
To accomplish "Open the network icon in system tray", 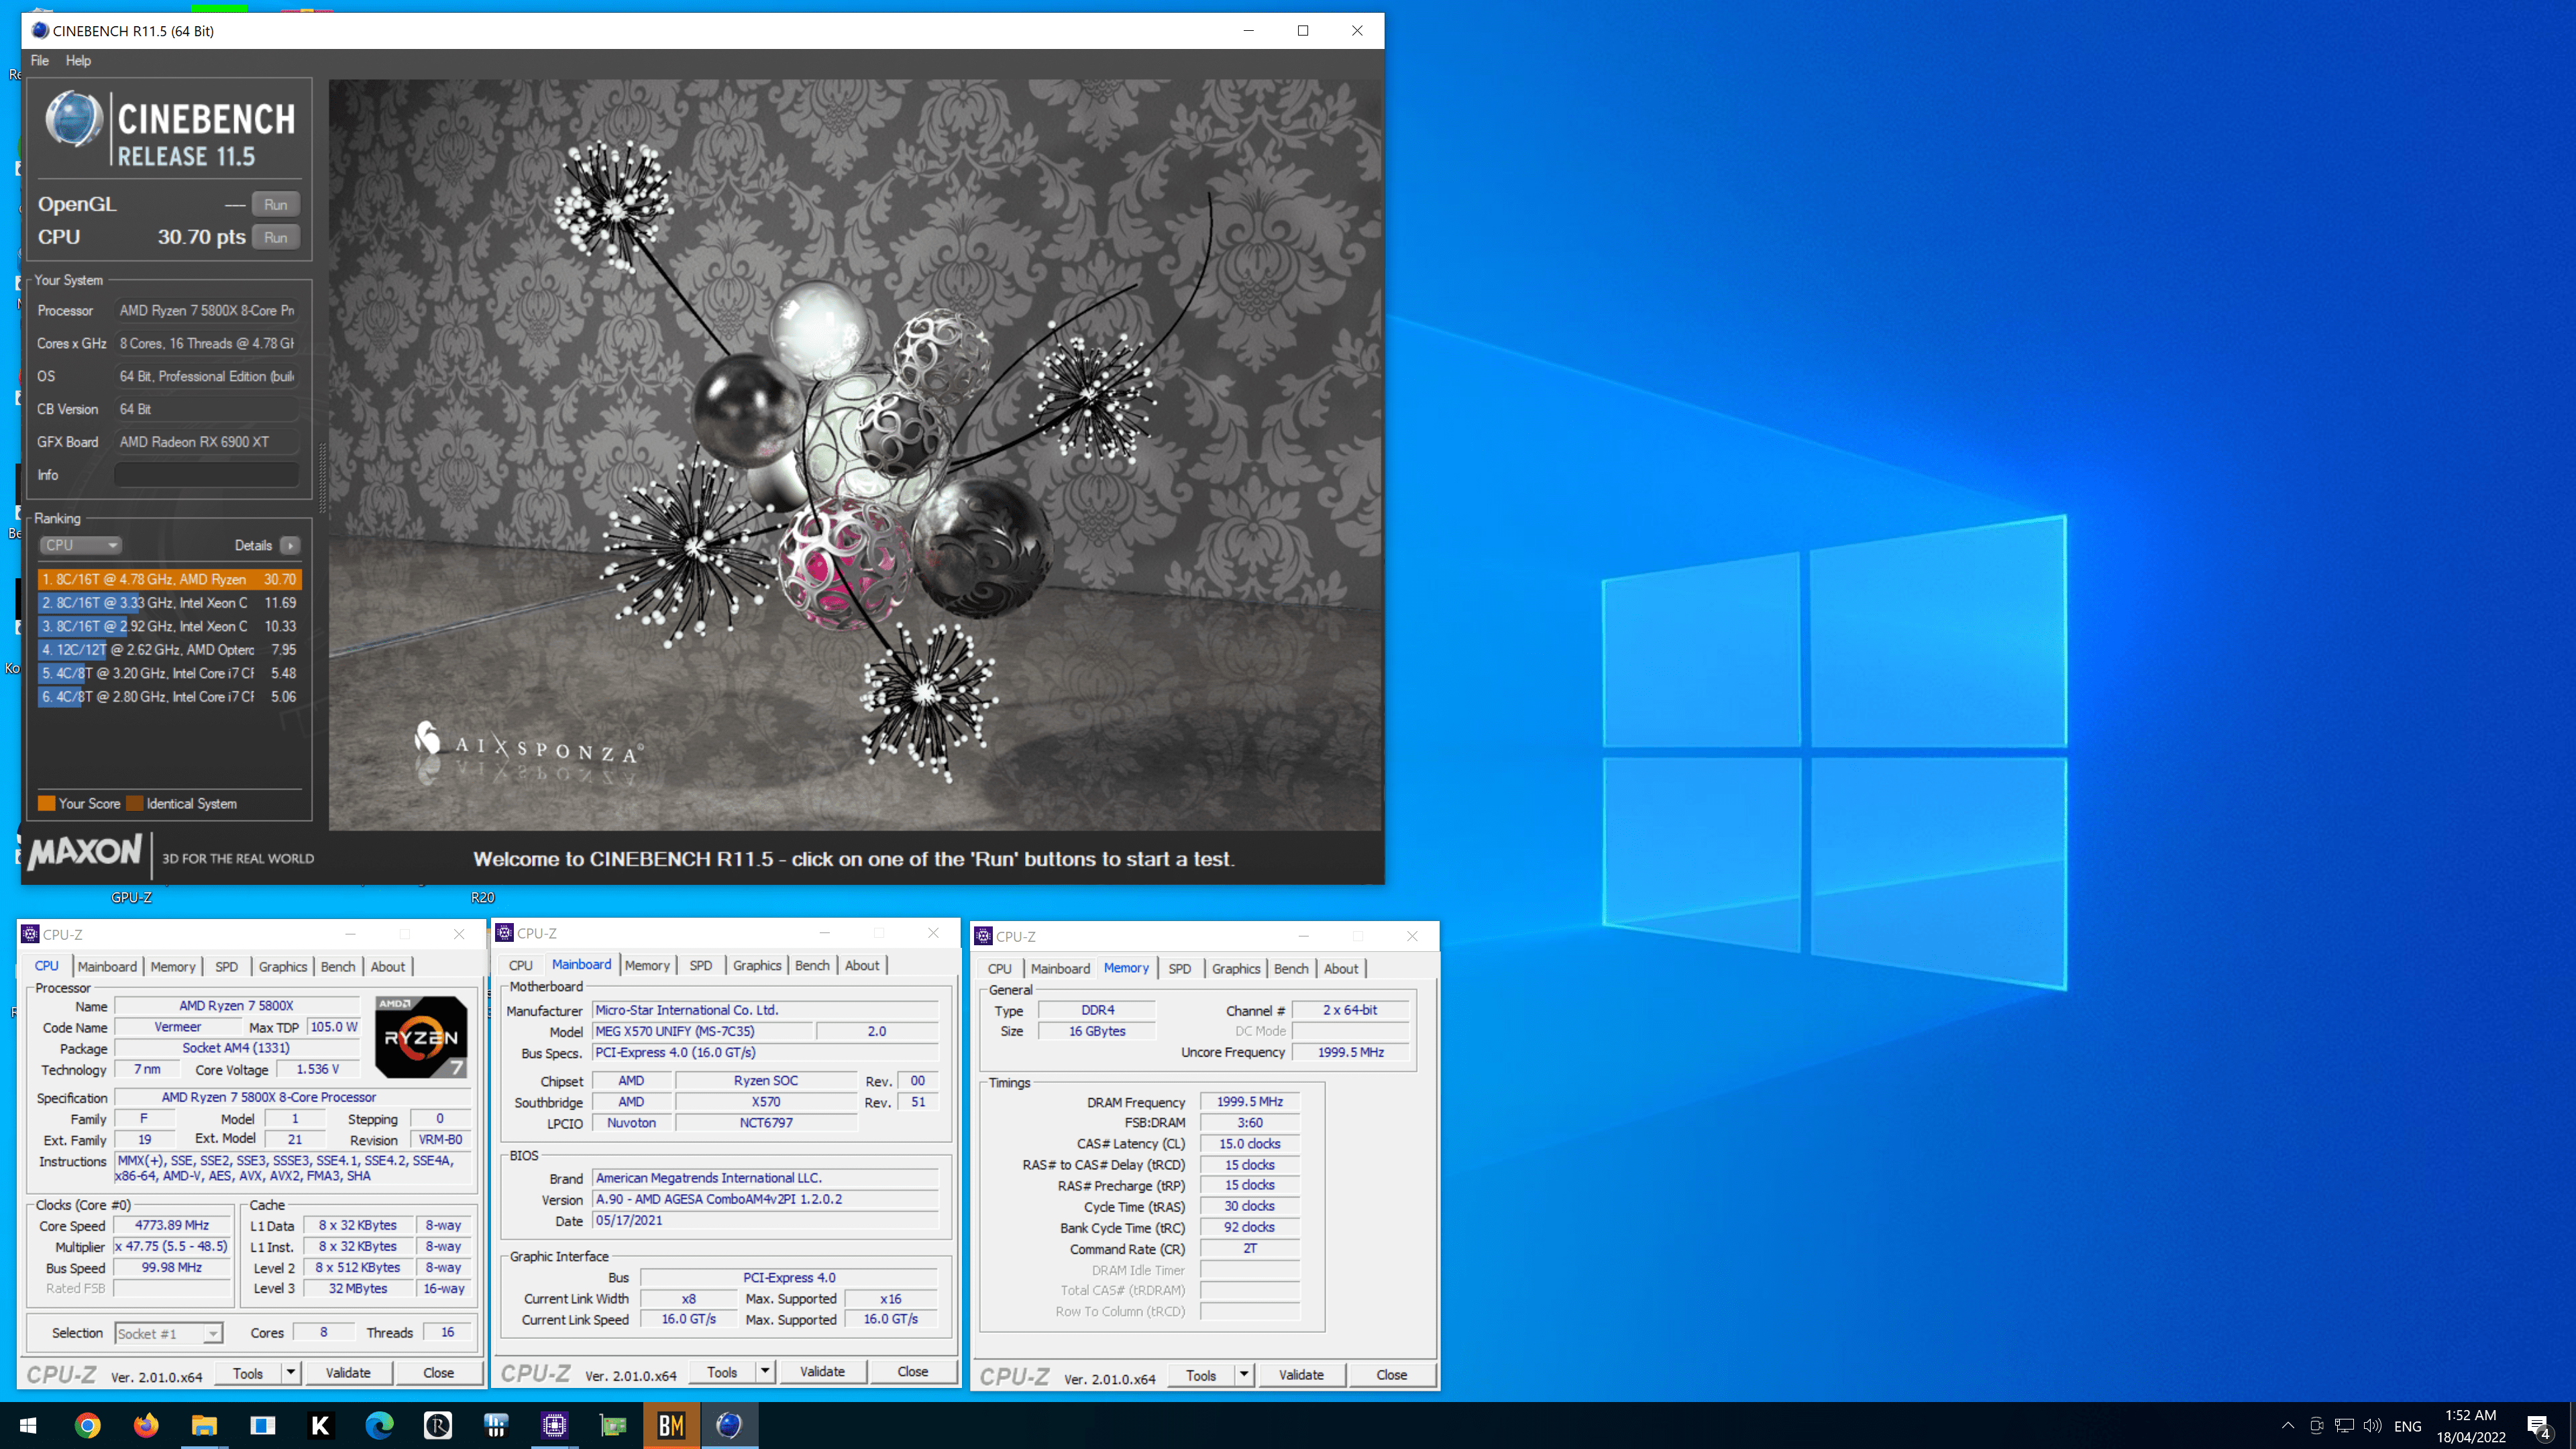I will [2344, 1425].
